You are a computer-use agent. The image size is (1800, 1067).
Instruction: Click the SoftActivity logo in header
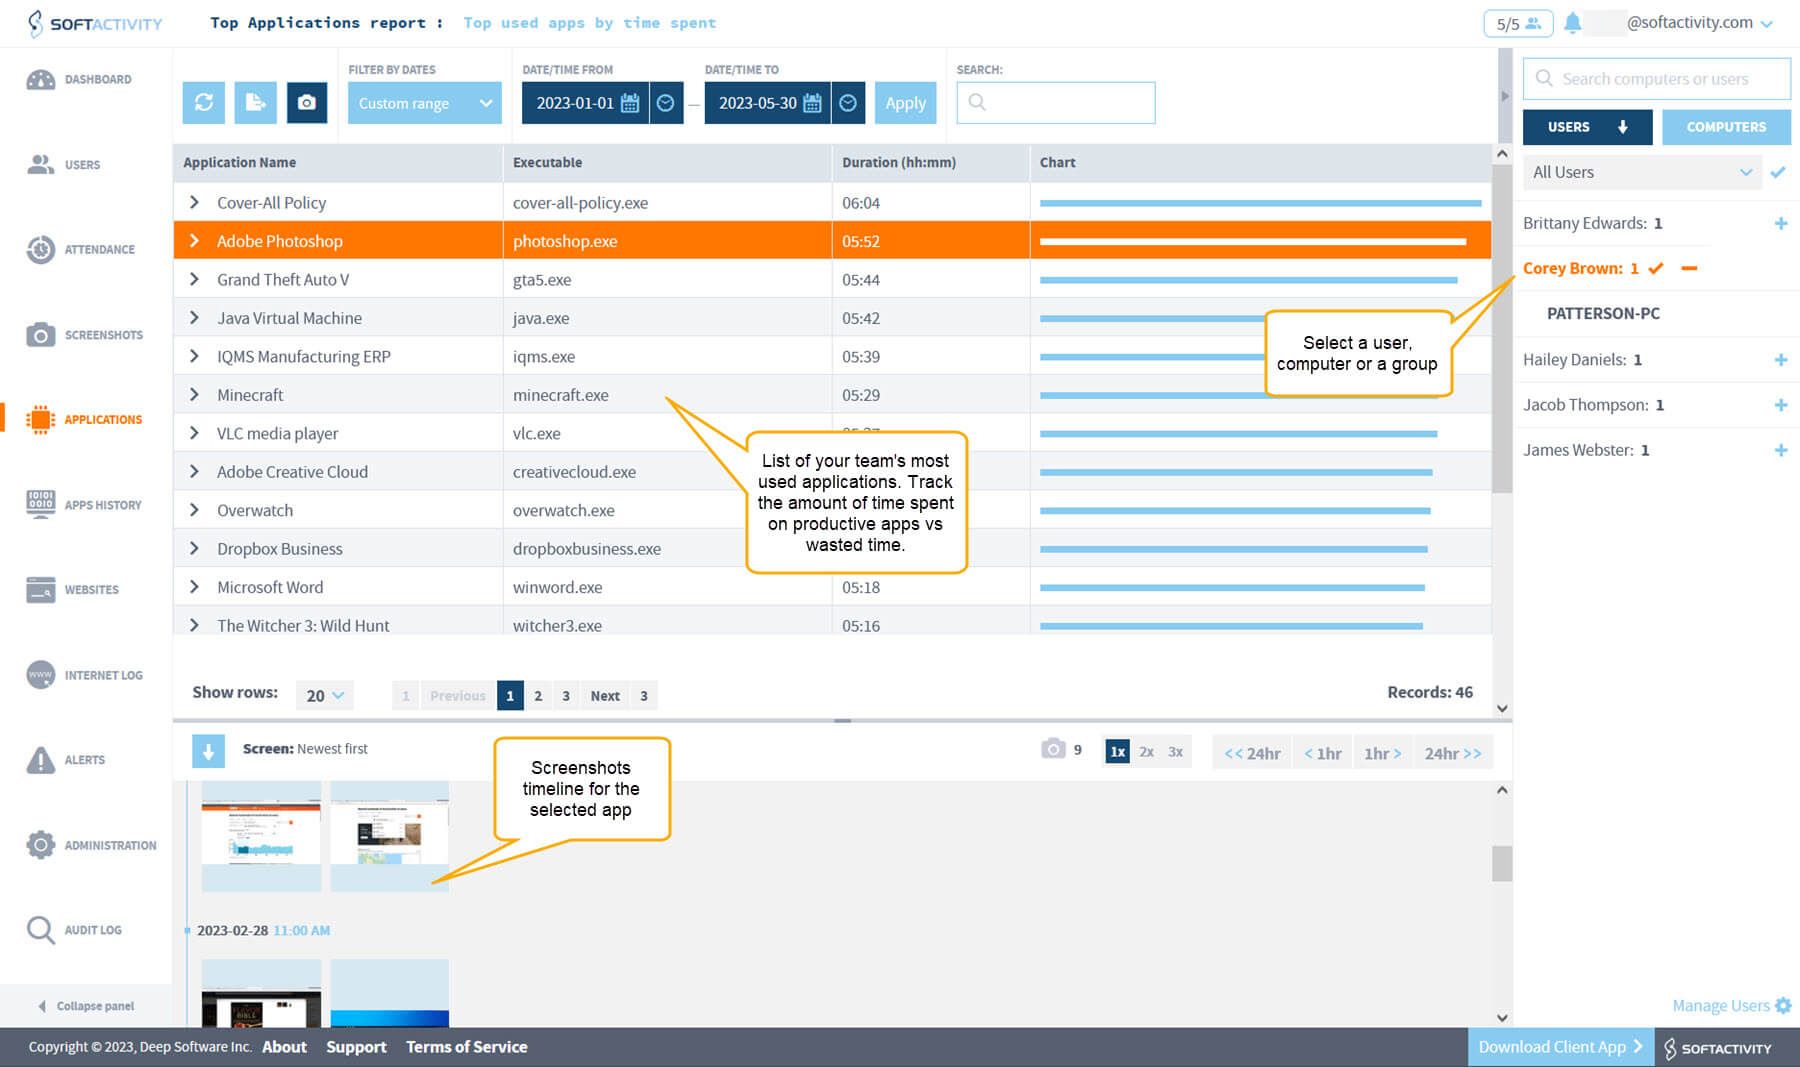coord(95,23)
